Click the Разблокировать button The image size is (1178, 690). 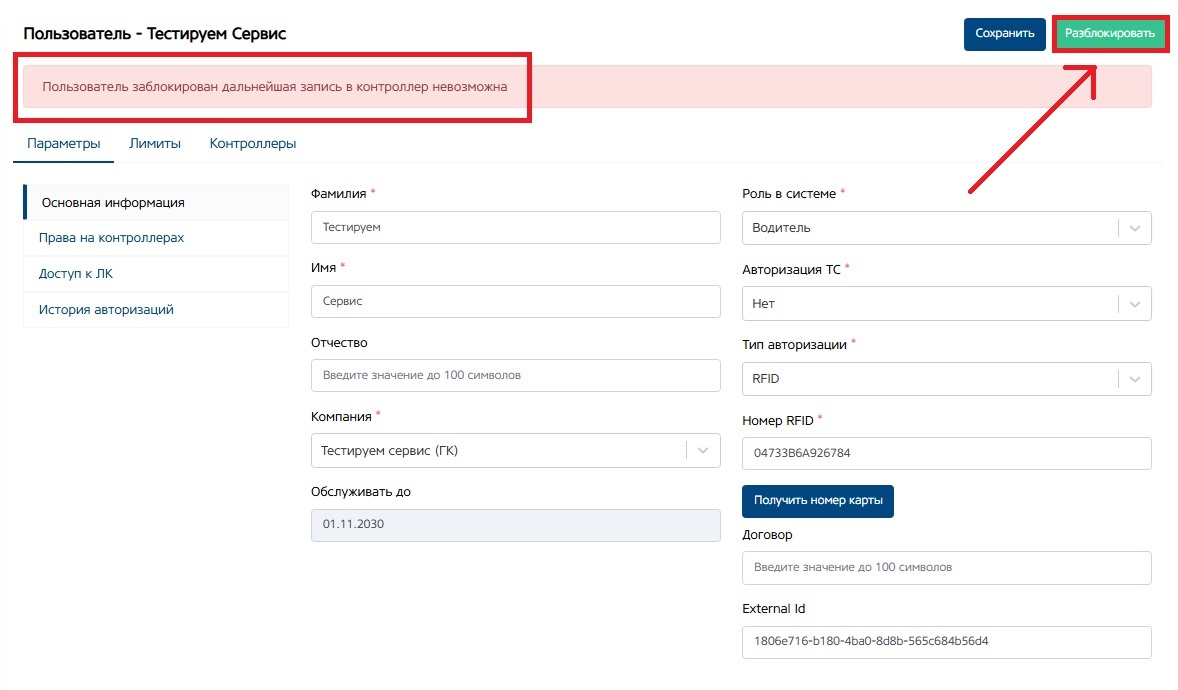(x=1110, y=33)
